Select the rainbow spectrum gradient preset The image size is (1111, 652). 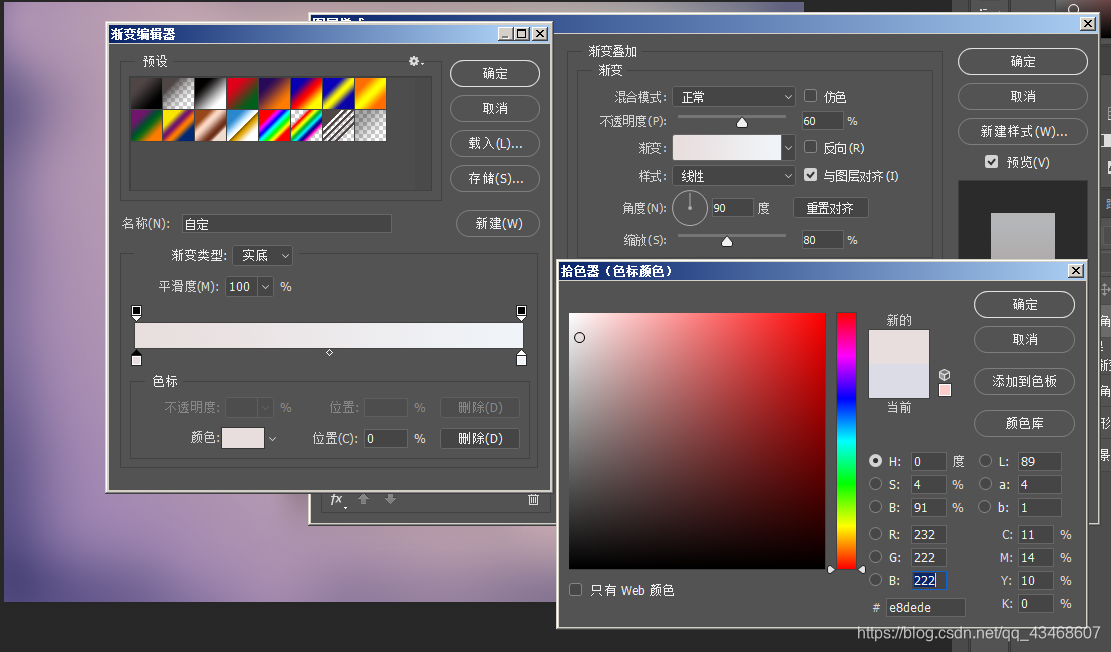(274, 125)
